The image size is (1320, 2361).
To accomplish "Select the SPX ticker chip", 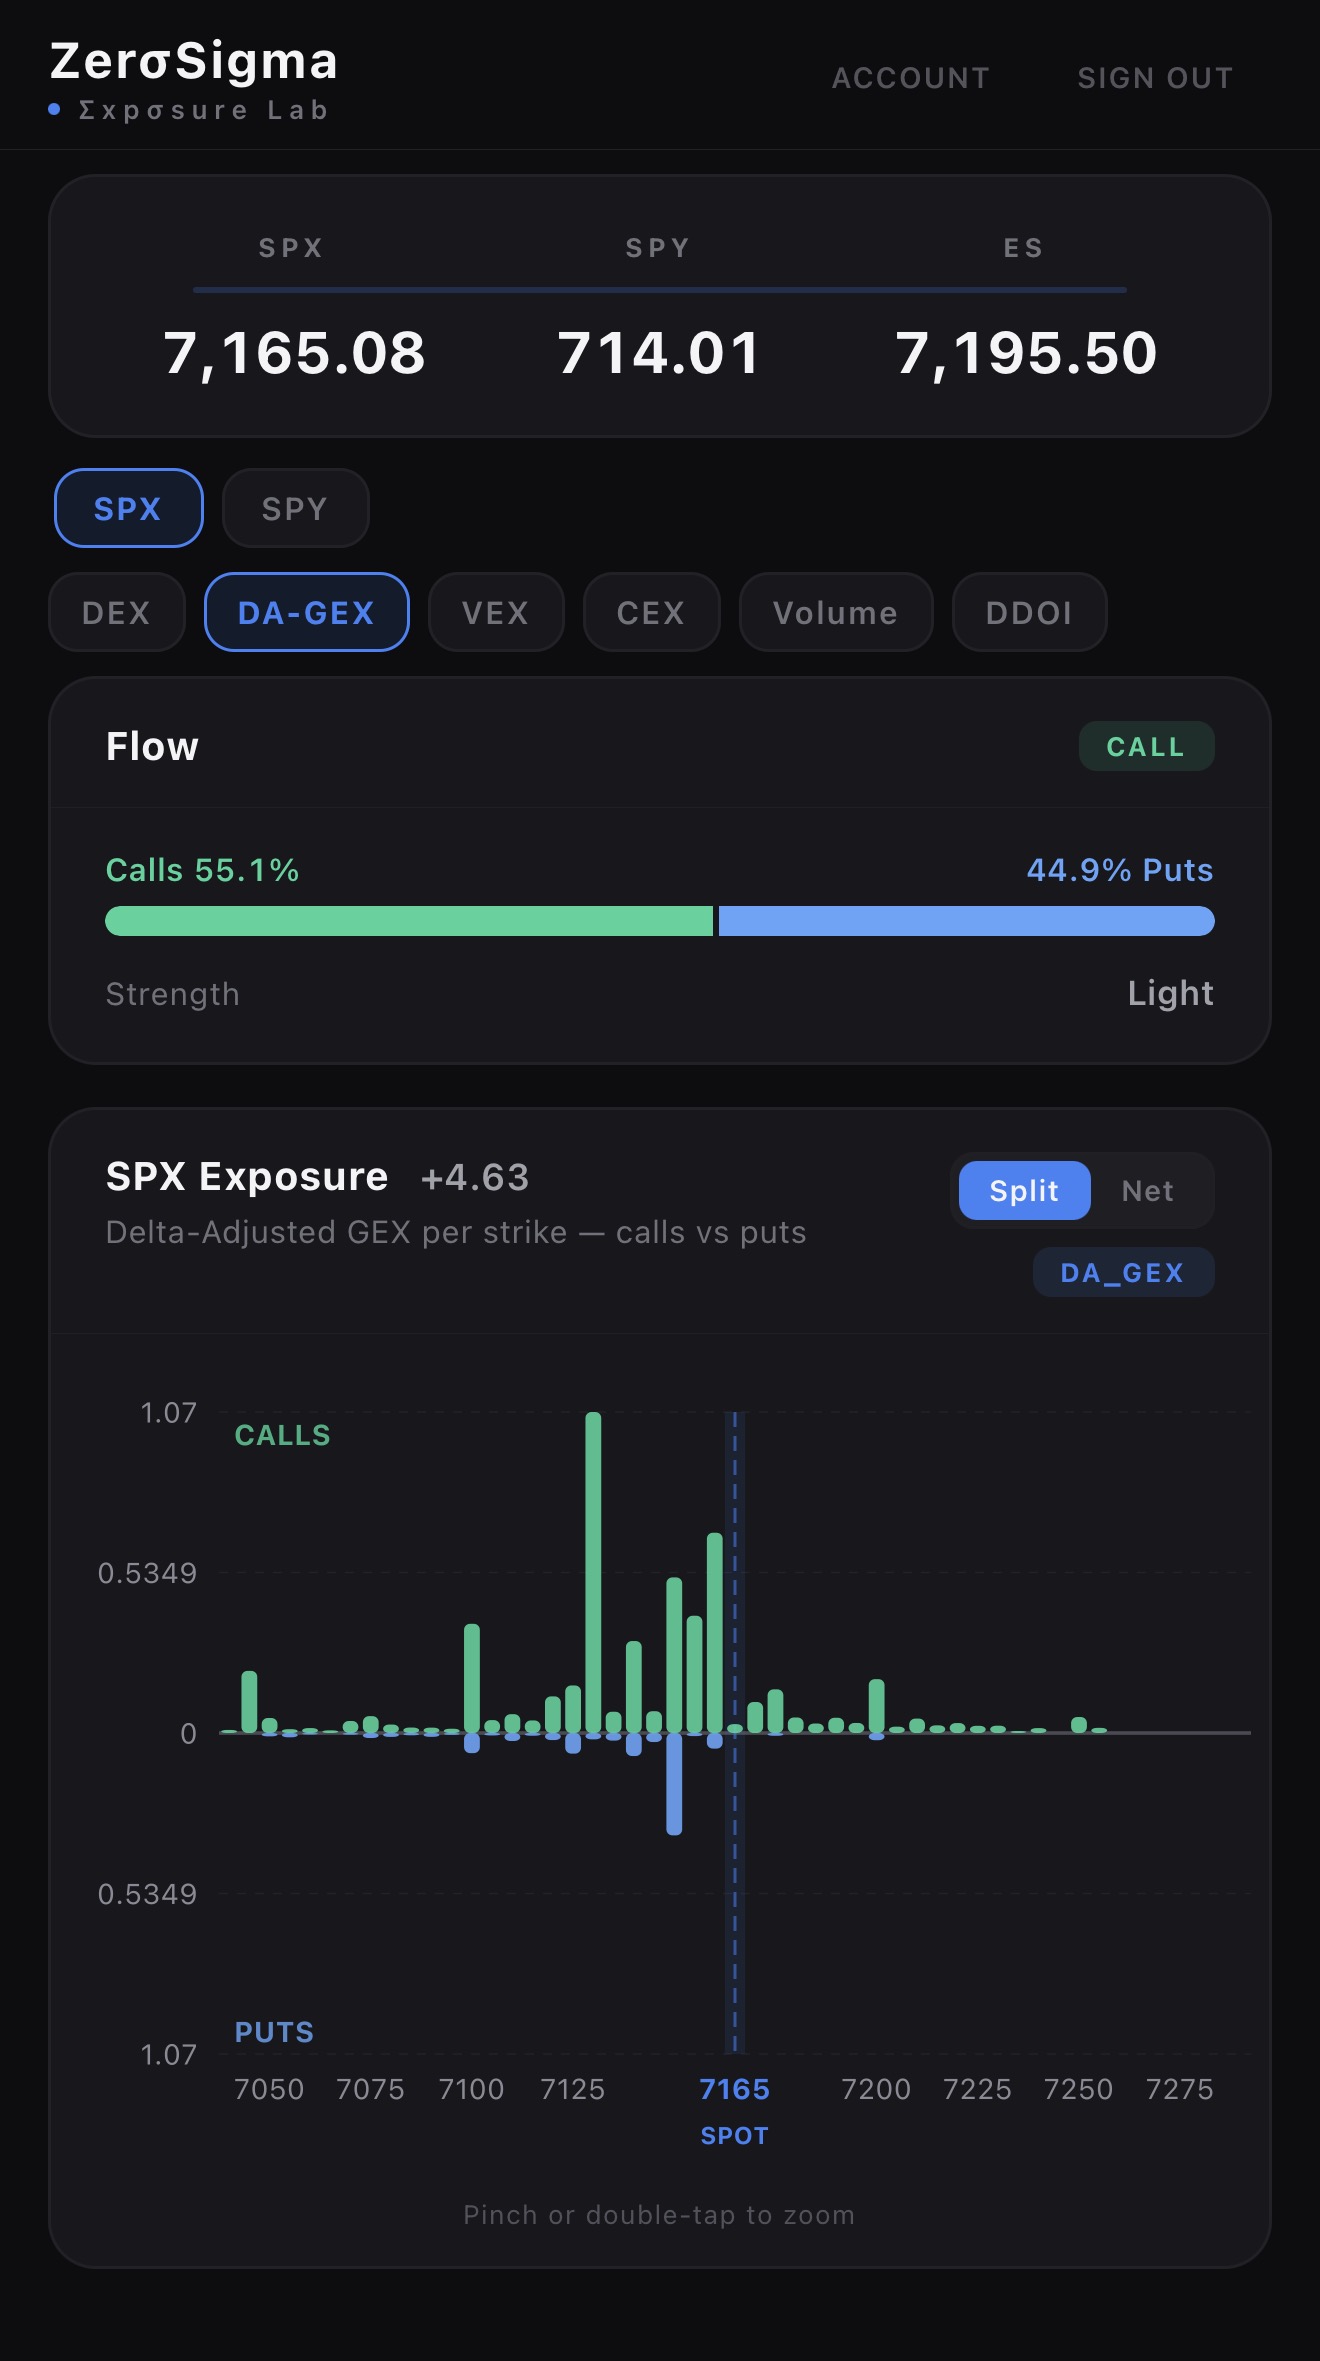I will pos(129,508).
